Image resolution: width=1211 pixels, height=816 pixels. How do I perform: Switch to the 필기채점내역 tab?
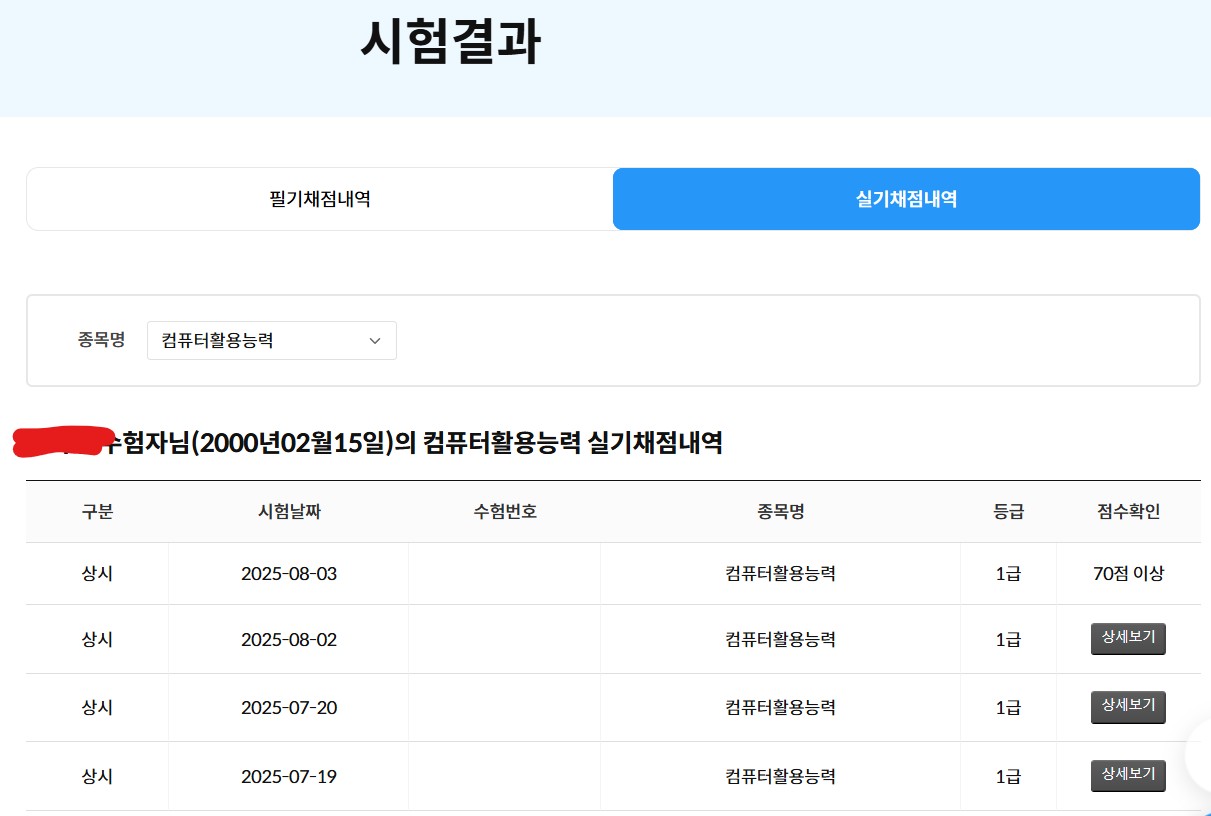pos(320,199)
